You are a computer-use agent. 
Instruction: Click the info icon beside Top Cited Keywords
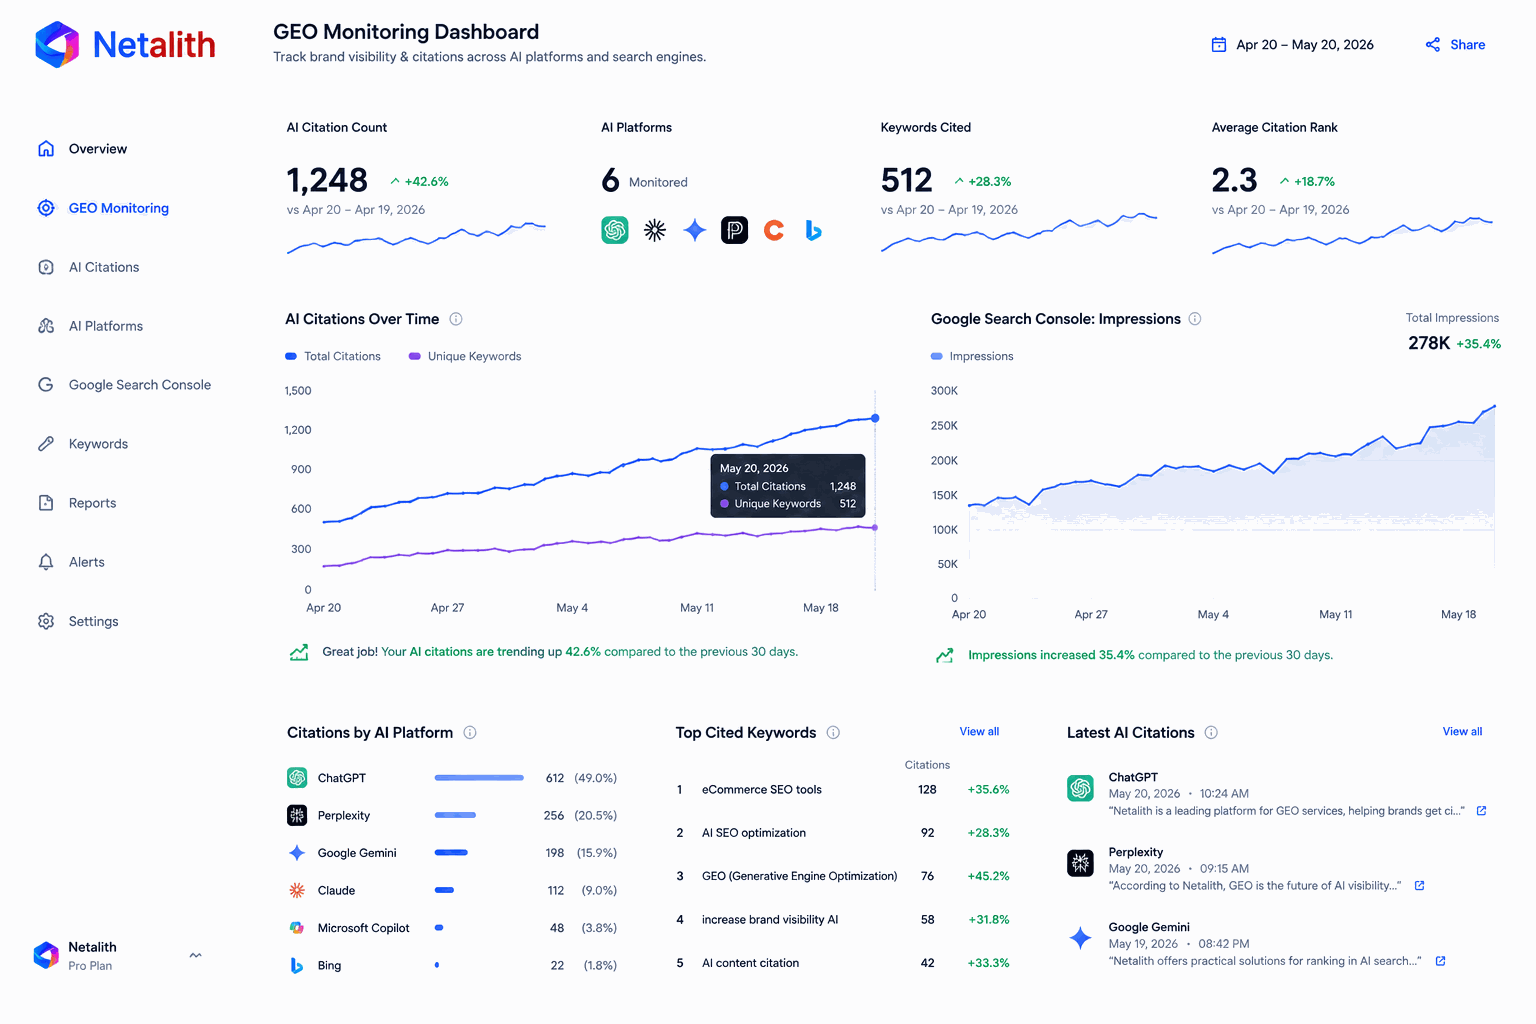(x=833, y=733)
